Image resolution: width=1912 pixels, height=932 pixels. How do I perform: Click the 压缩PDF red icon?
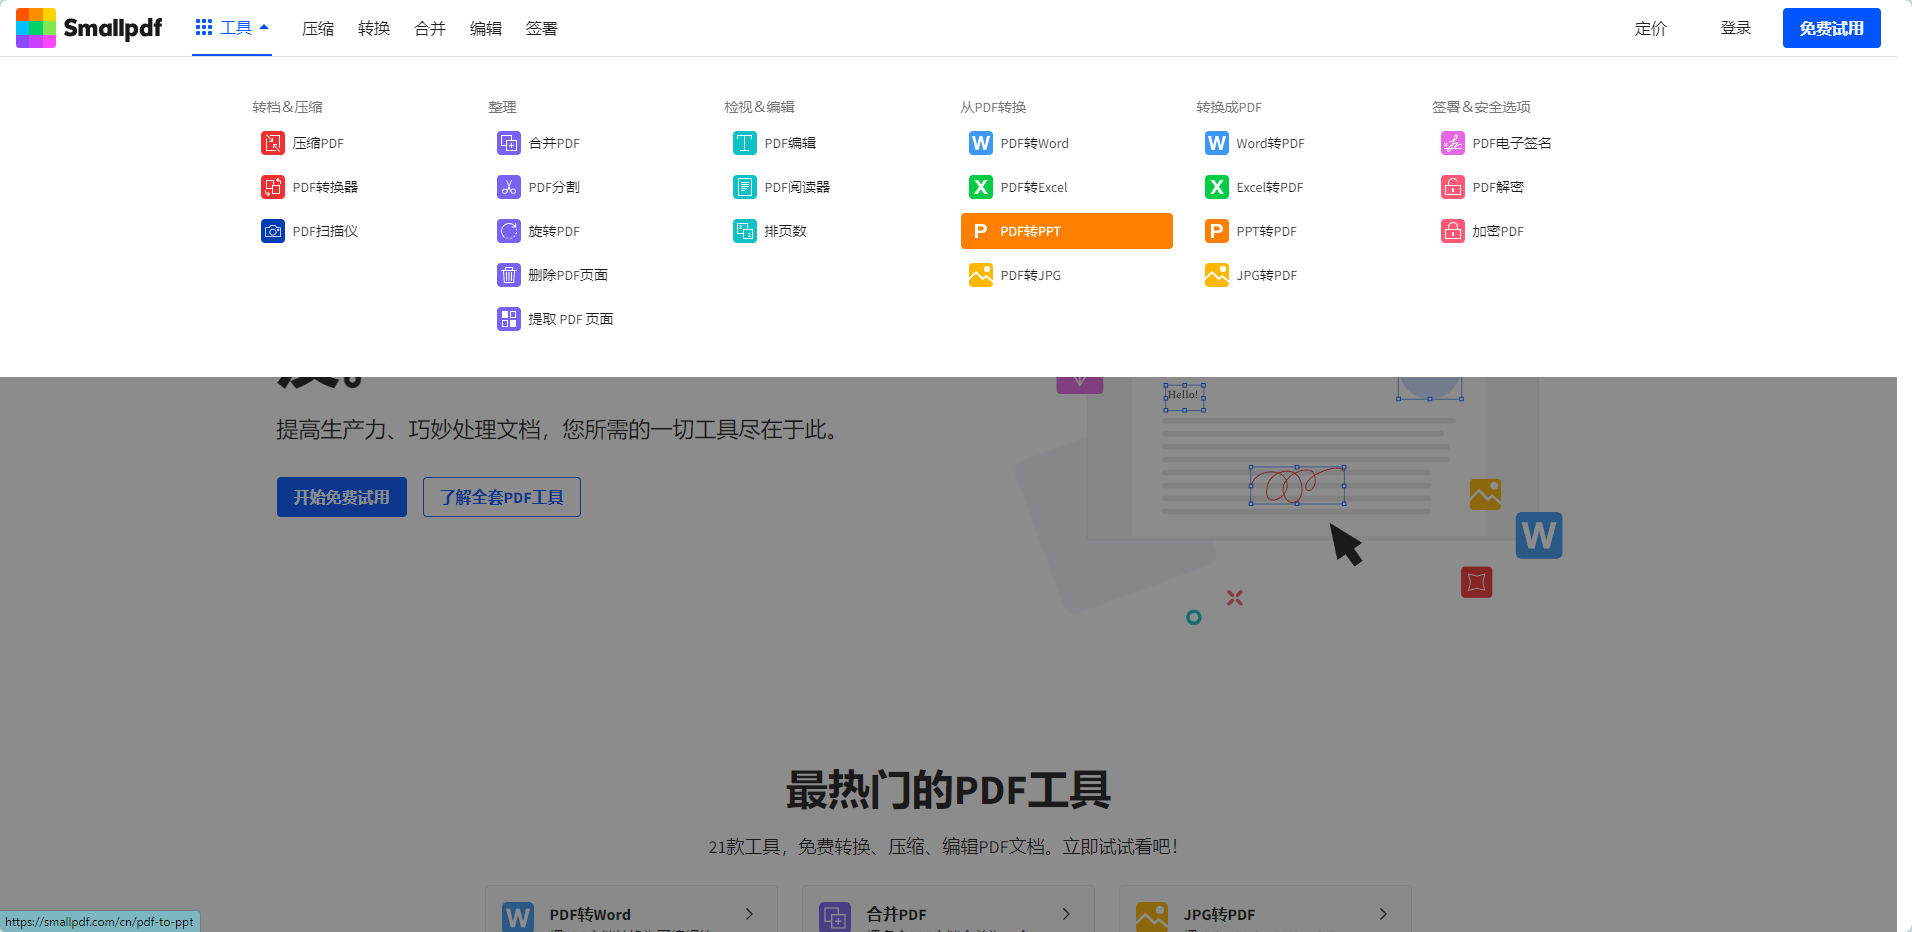(x=273, y=143)
